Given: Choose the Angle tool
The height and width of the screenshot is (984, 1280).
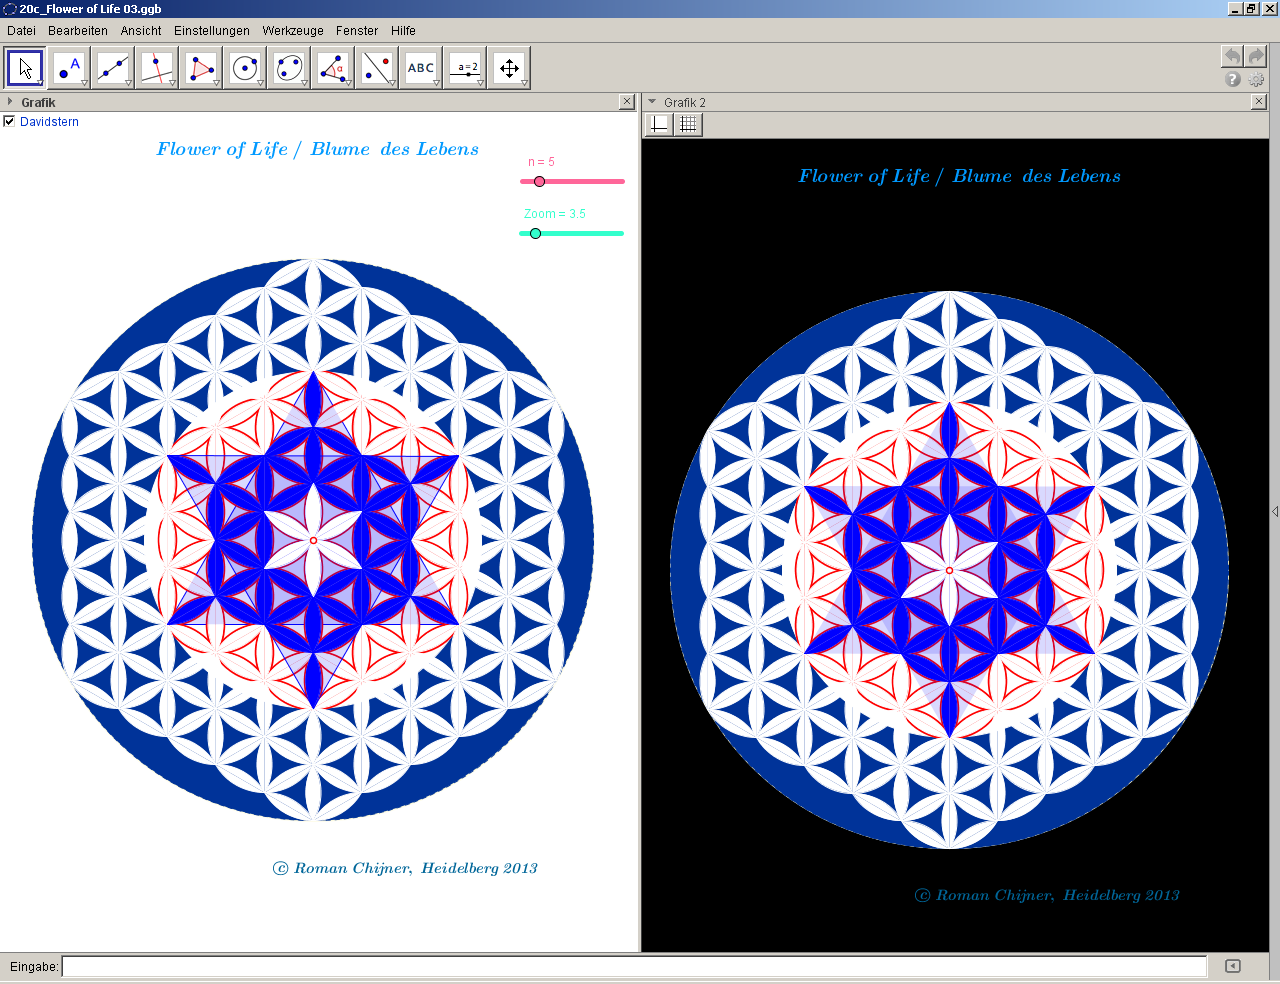Looking at the screenshot, I should click(x=333, y=68).
